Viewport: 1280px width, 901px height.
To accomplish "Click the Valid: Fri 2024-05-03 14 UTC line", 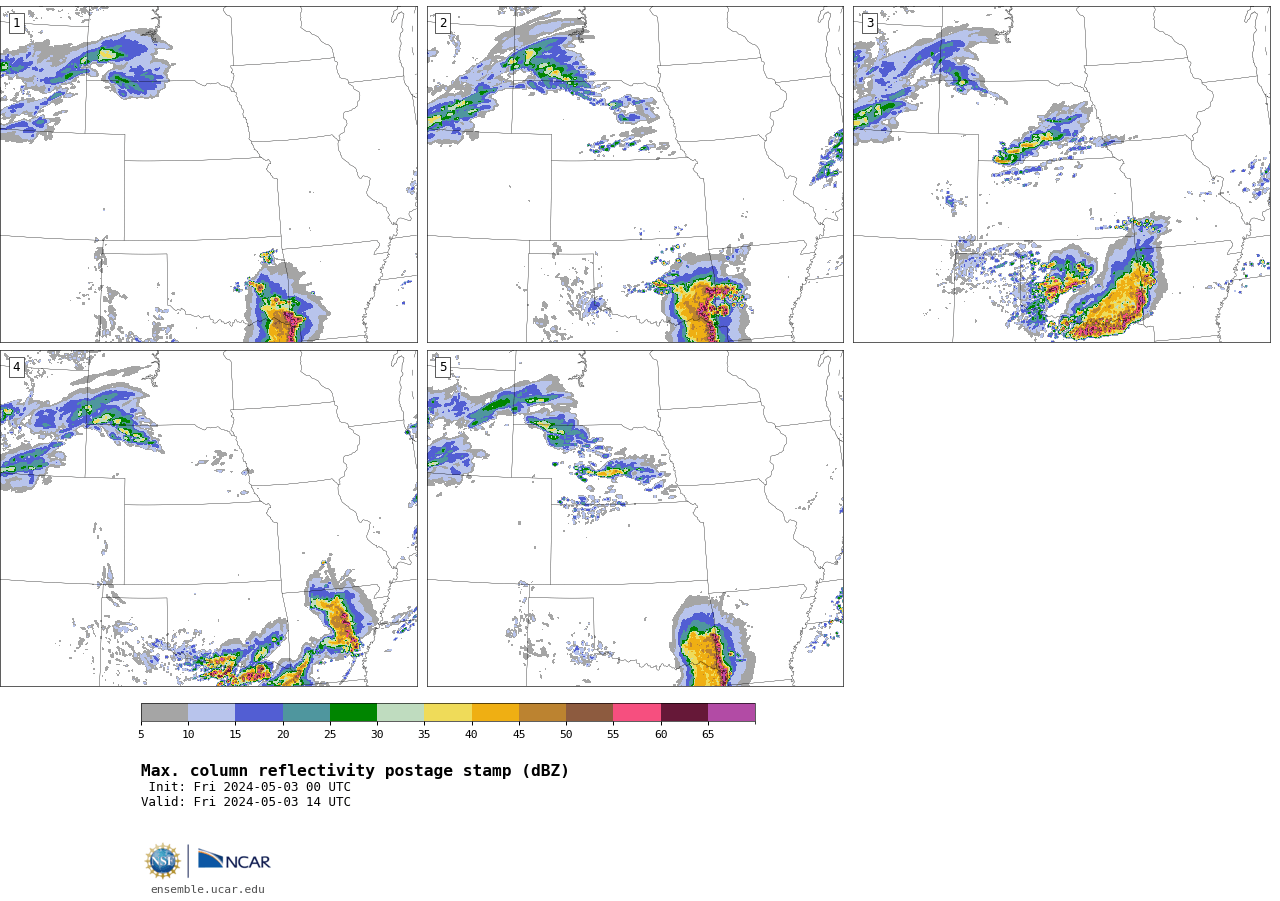I will click(x=246, y=802).
